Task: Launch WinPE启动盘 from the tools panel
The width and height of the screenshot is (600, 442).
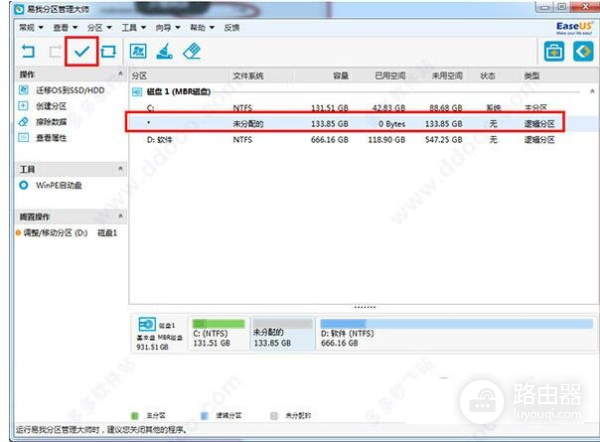Action: click(x=59, y=185)
